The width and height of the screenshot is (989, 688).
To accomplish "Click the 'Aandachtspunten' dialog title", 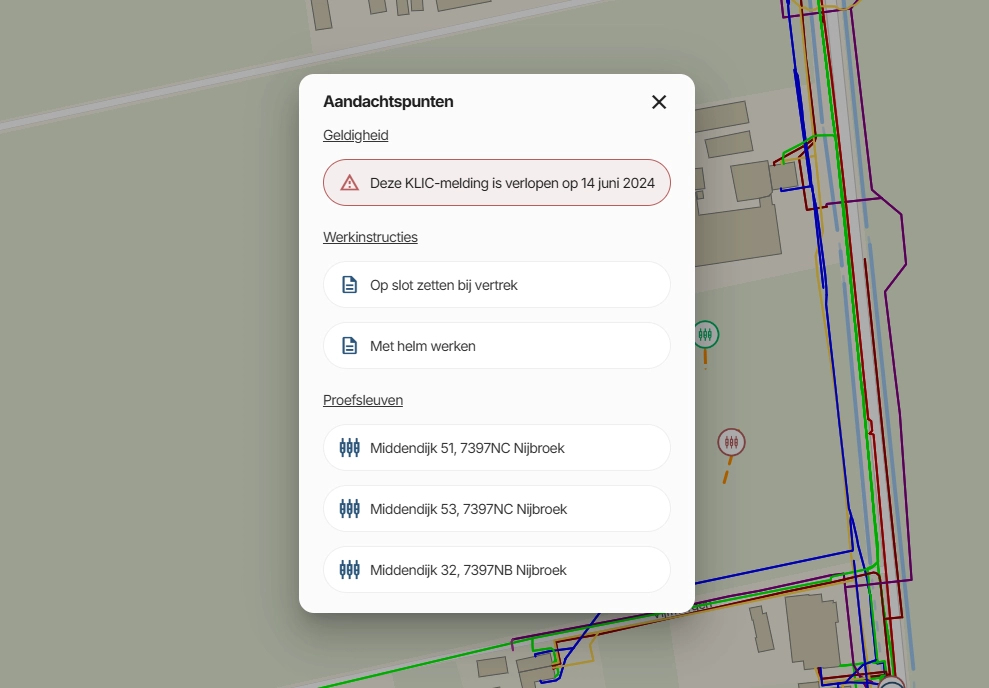I will [388, 102].
